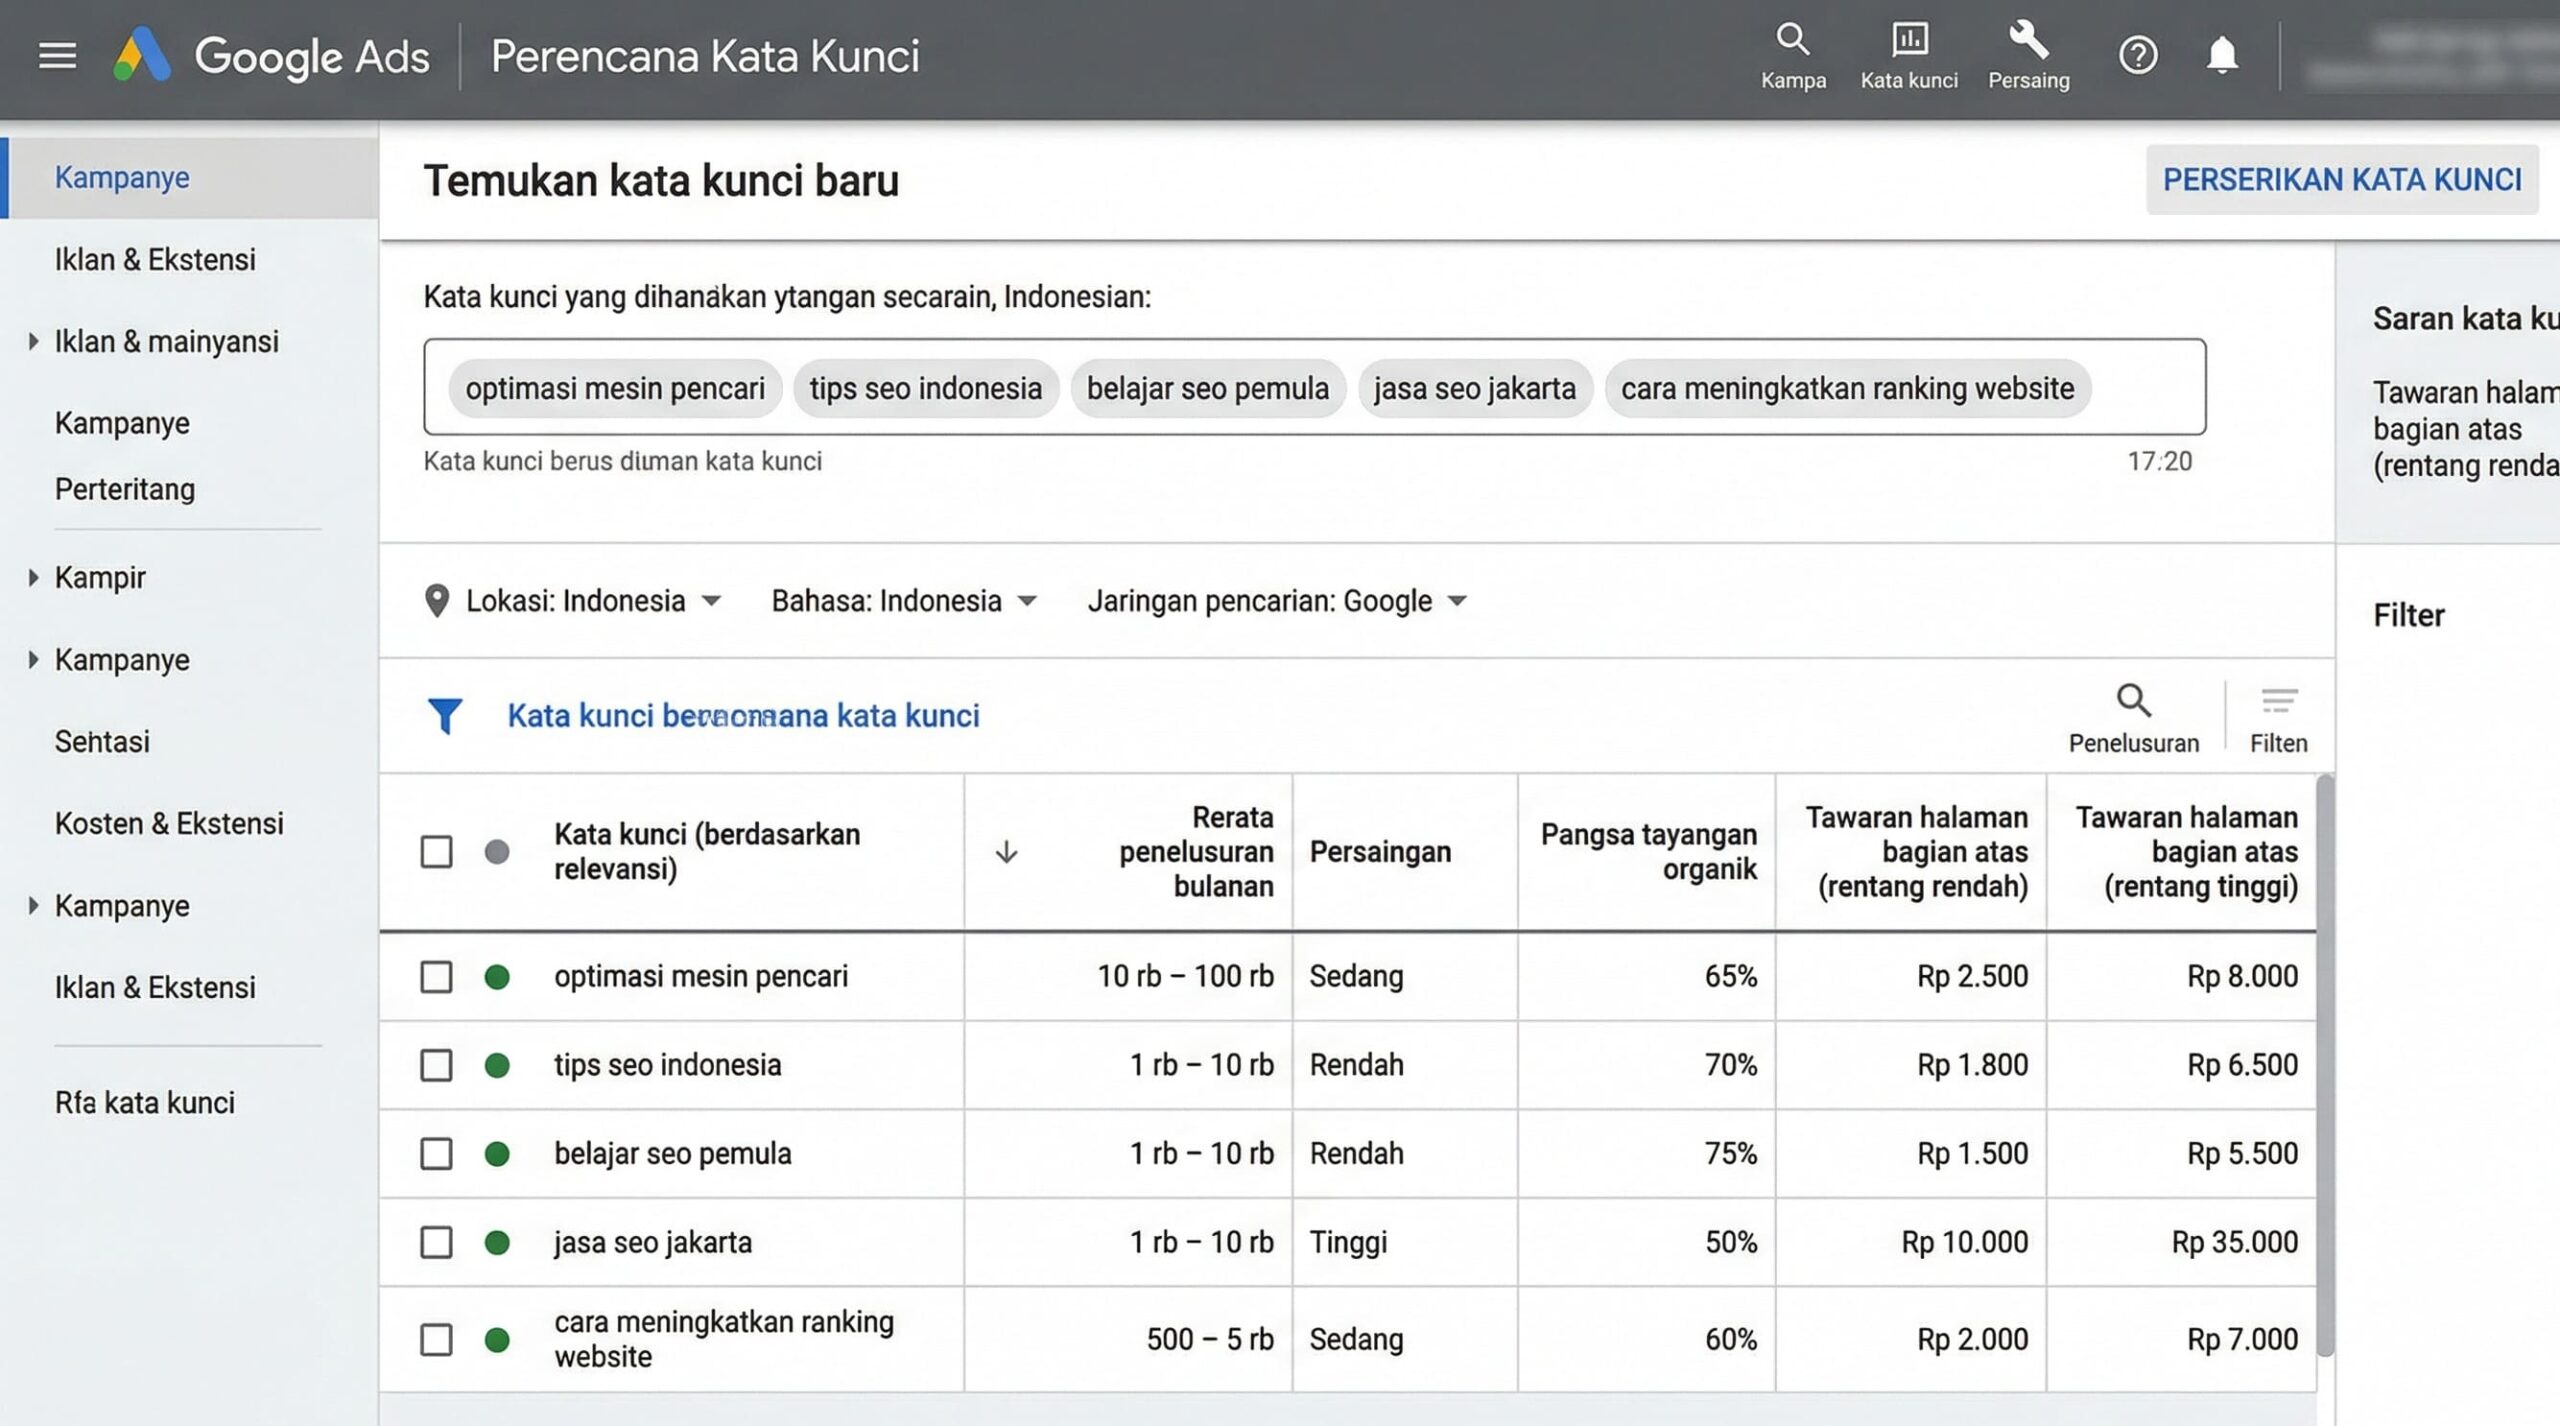Click the gray status dot in header
This screenshot has height=1426, width=2560.
[497, 852]
